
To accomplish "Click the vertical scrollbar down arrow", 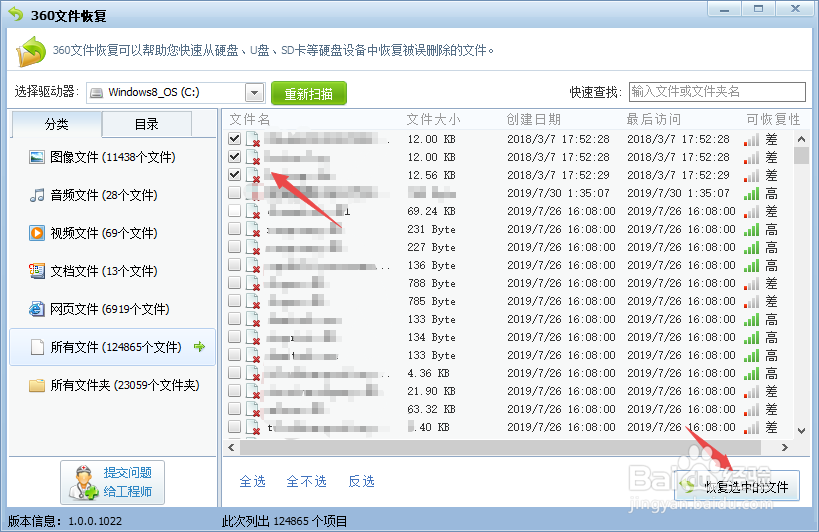I will 801,431.
